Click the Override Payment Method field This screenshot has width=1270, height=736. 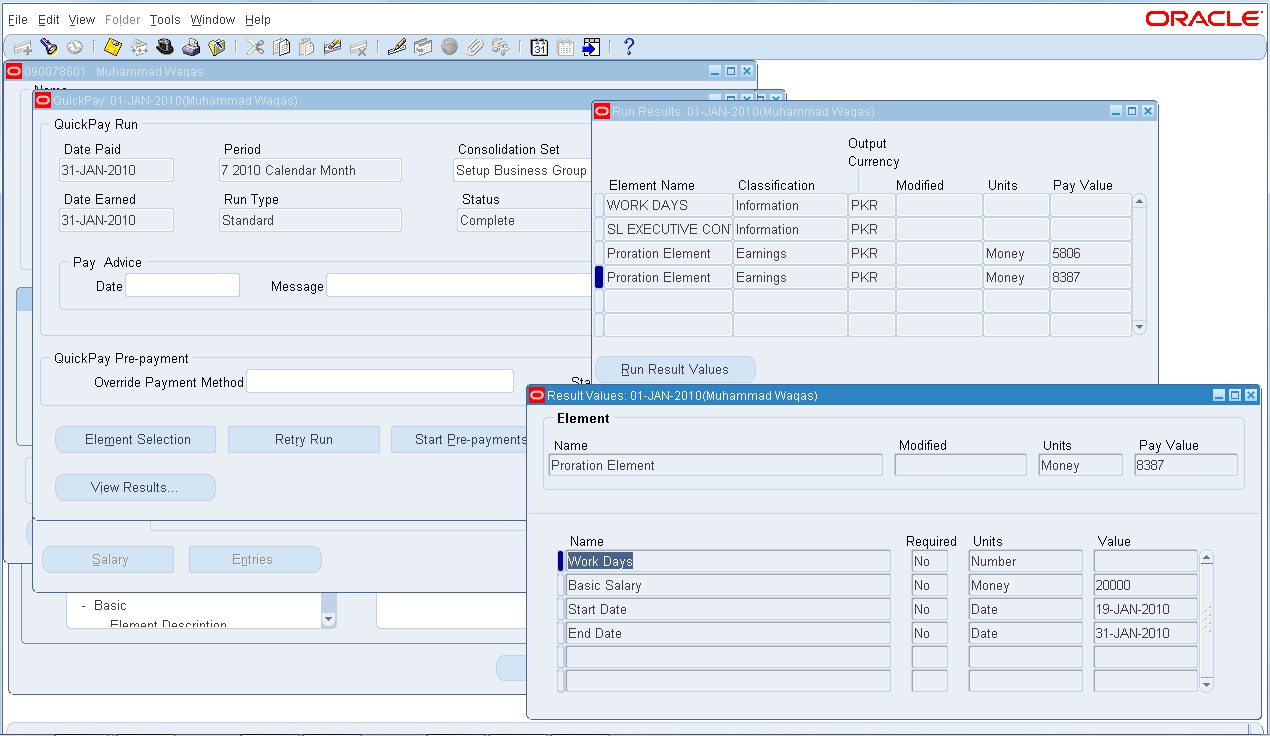[x=379, y=380]
